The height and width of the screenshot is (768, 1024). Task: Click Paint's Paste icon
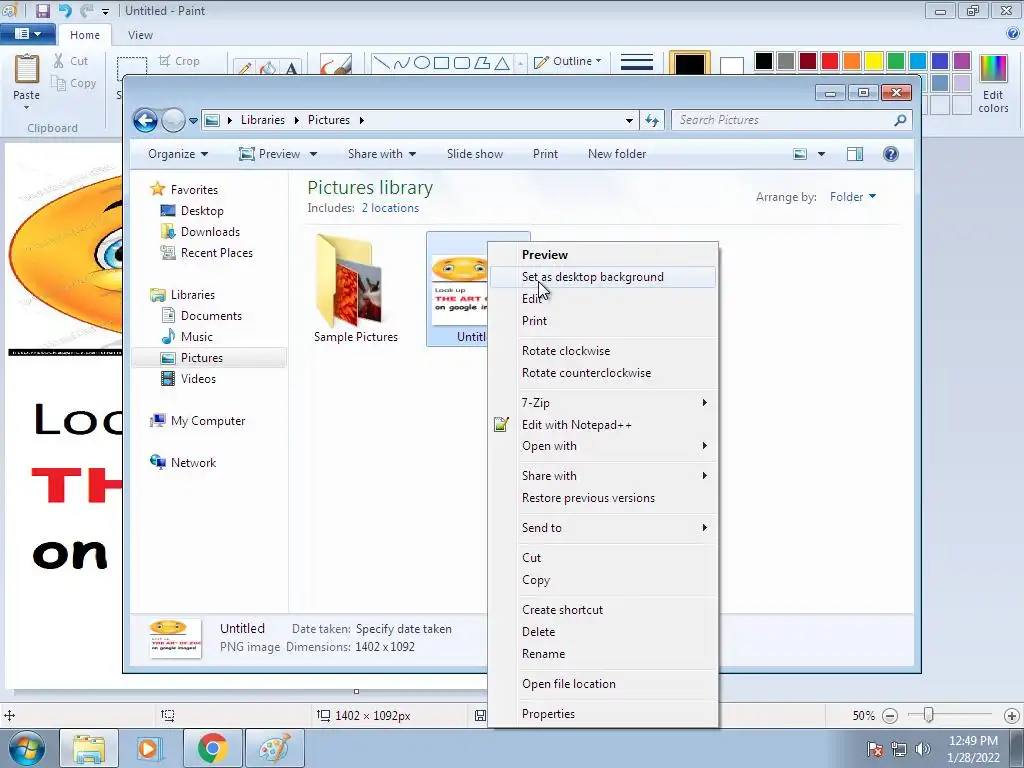27,69
